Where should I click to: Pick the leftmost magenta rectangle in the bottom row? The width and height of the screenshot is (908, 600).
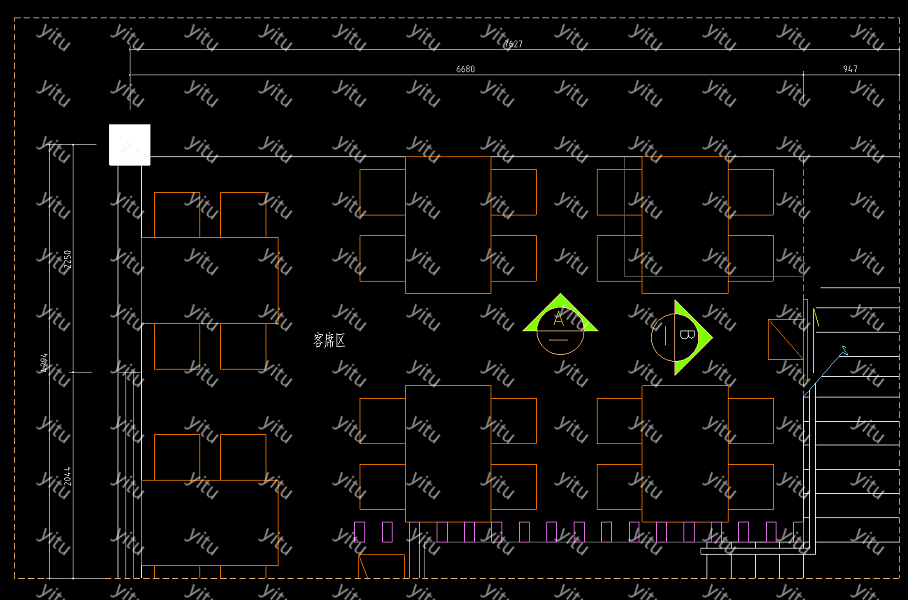360,532
